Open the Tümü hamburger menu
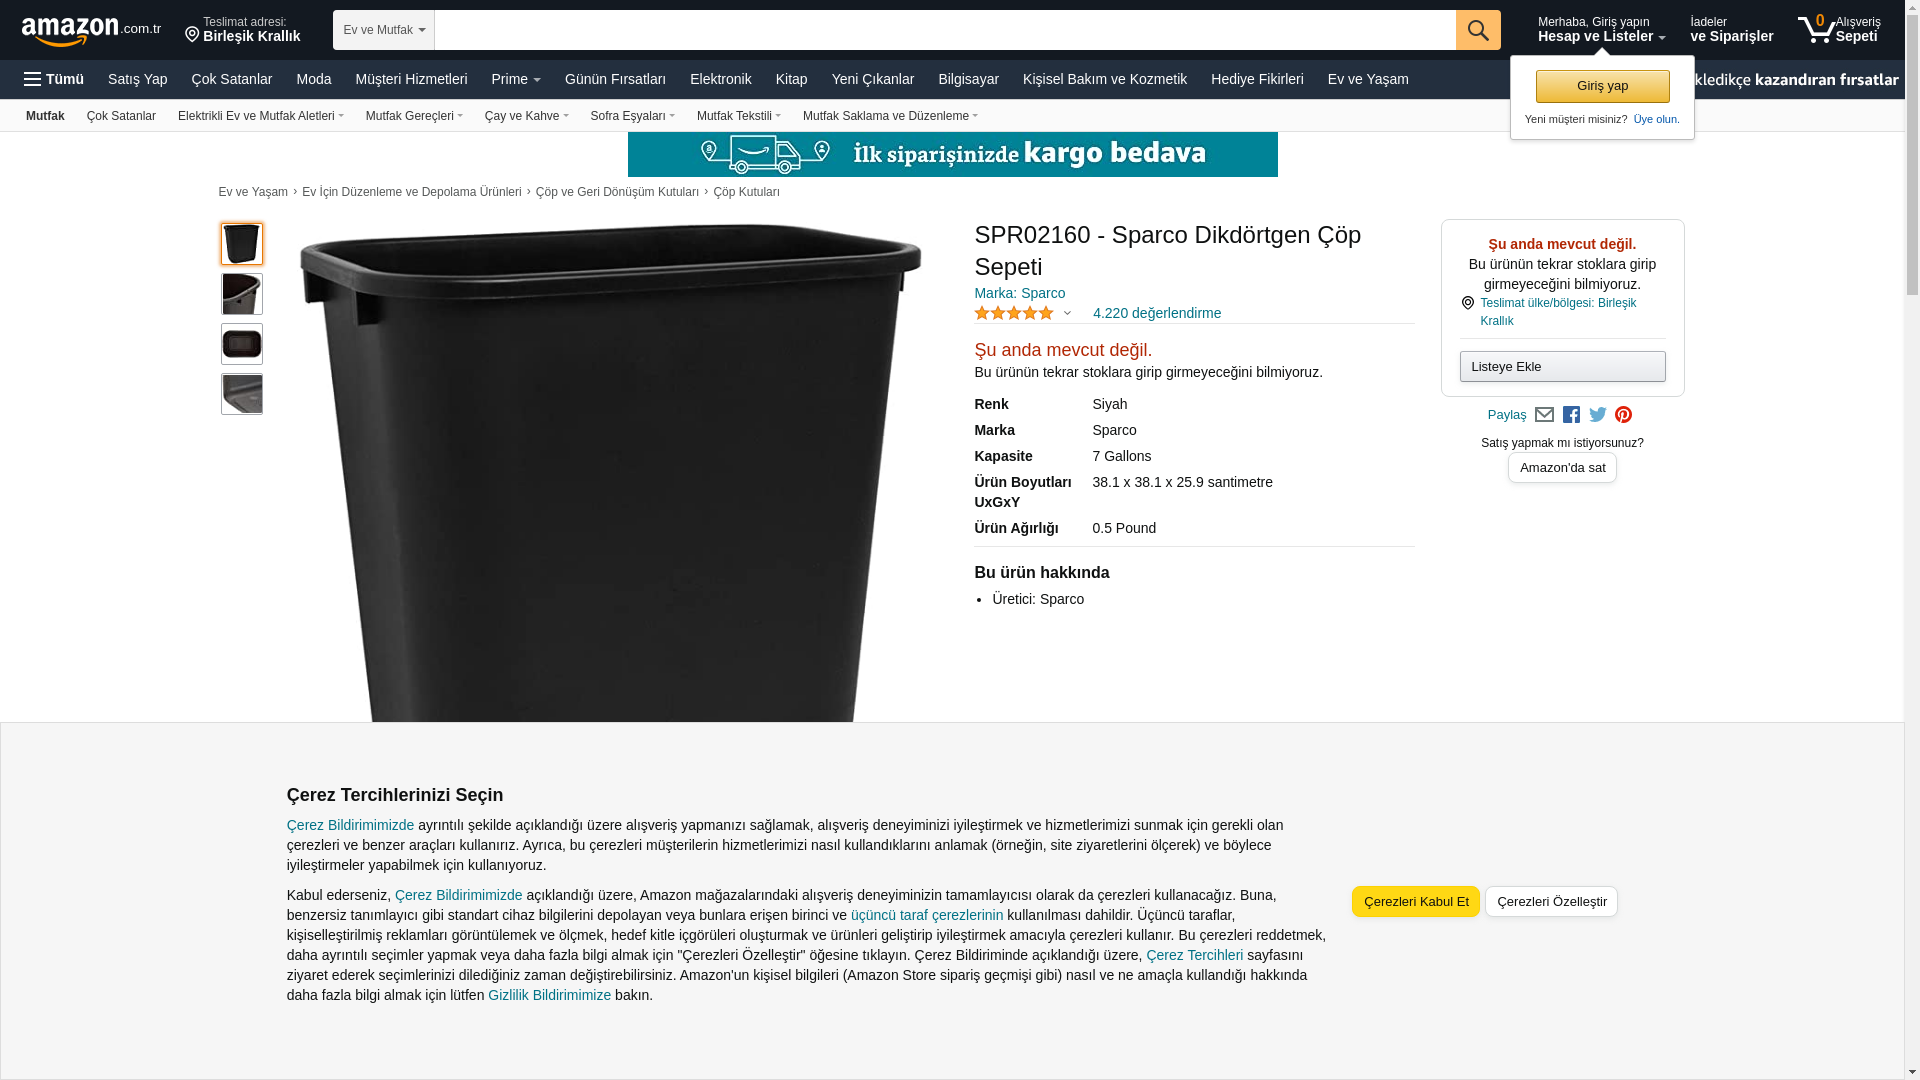This screenshot has height=1080, width=1920. click(x=54, y=79)
